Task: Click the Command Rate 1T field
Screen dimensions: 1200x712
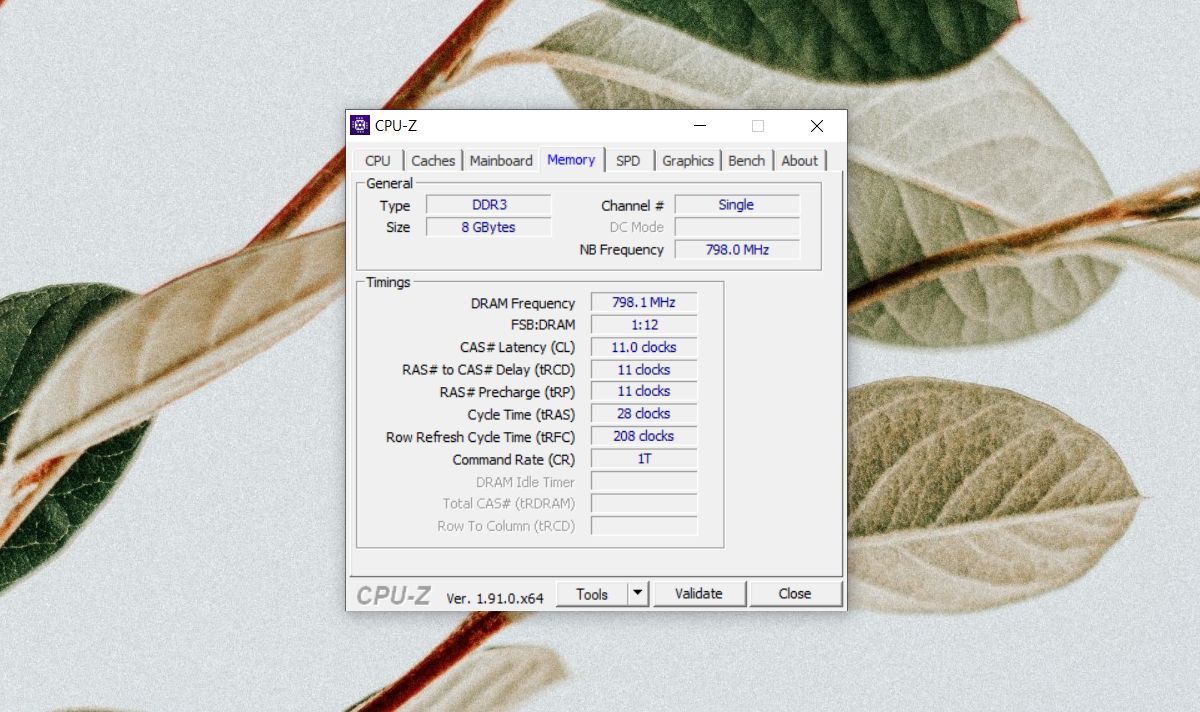Action: 643,458
